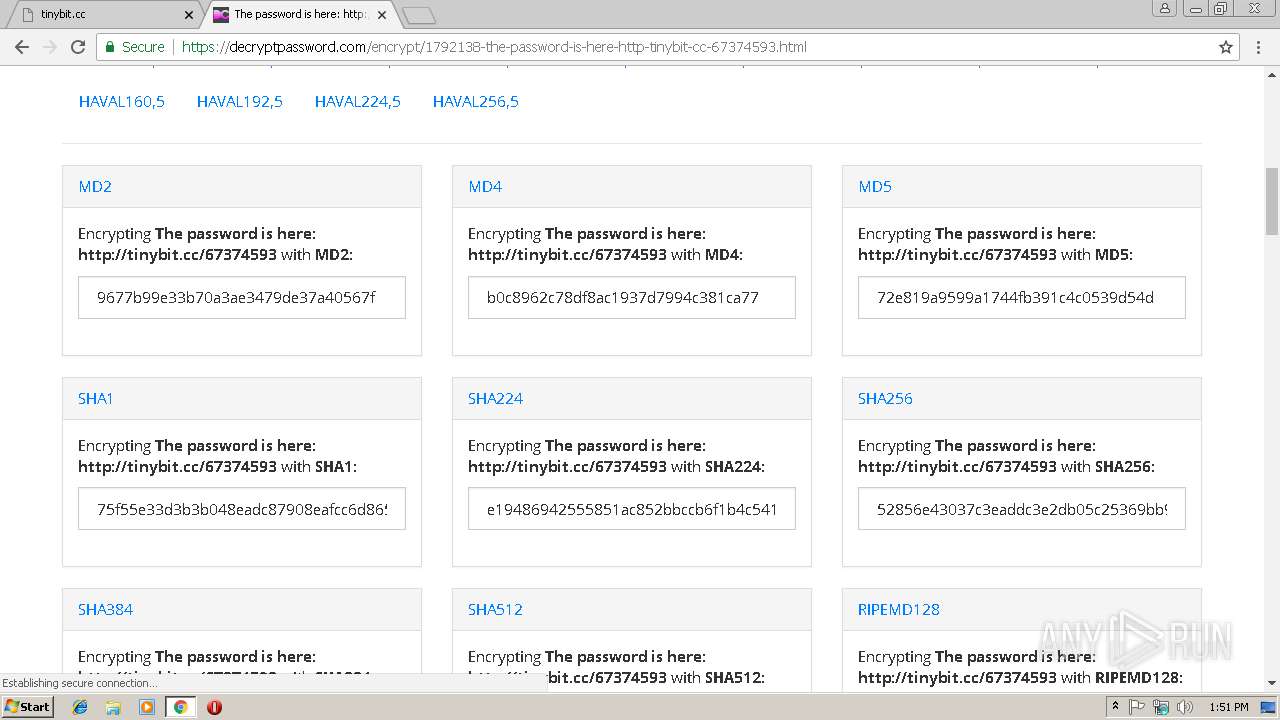Open the MD2 heading link
This screenshot has height=720, width=1280.
pos(95,187)
